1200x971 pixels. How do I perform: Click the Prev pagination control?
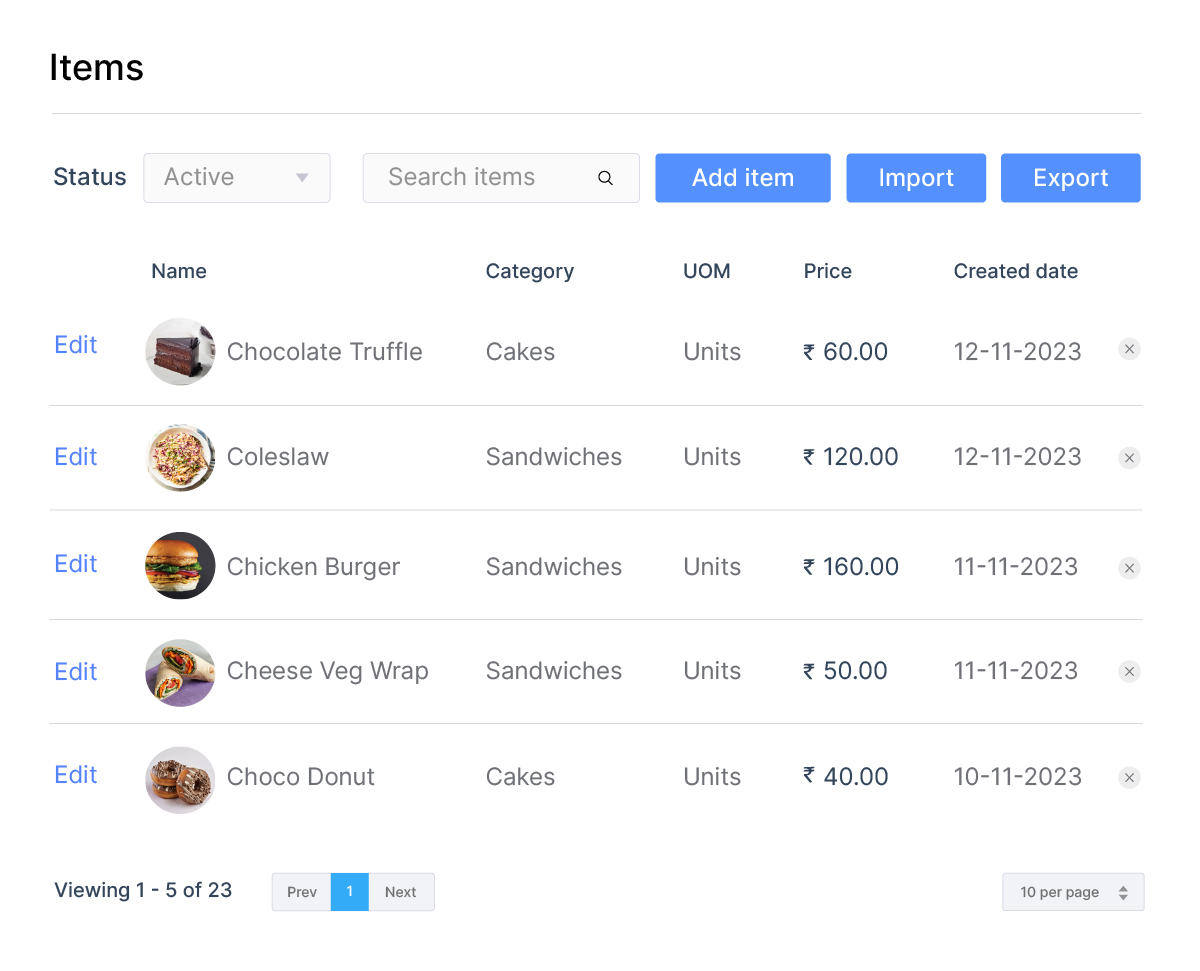click(301, 891)
